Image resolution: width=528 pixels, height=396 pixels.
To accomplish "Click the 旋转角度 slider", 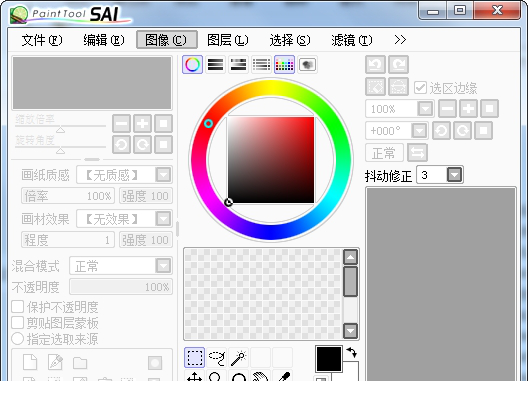I will (x=60, y=147).
